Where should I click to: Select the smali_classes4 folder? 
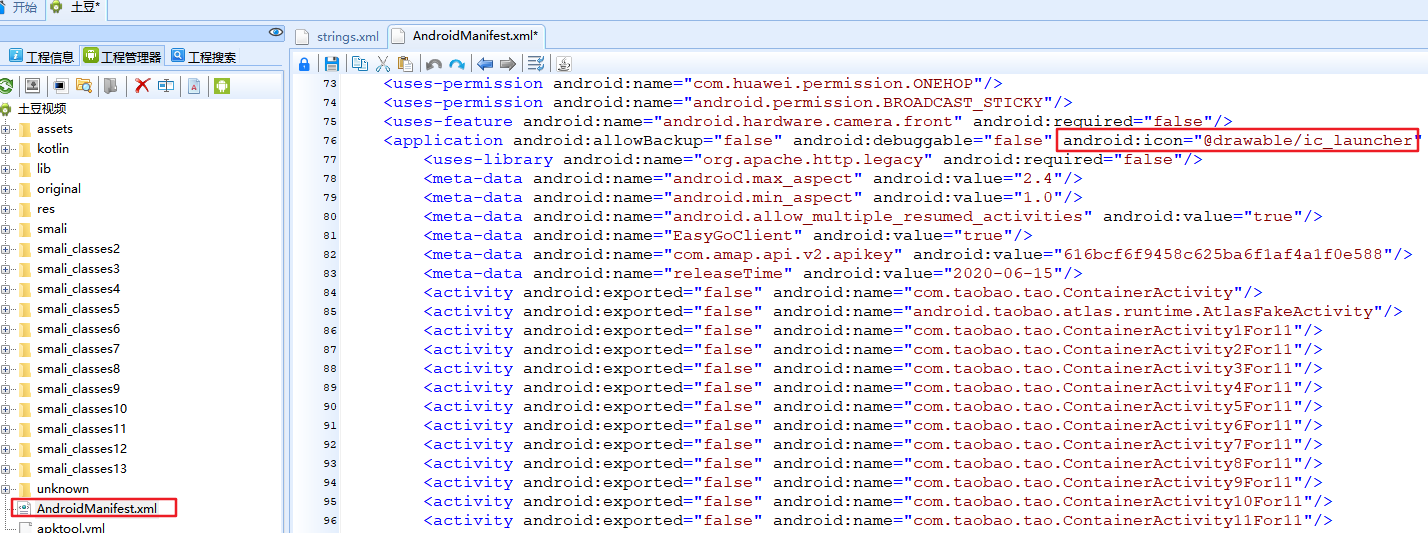[78, 289]
